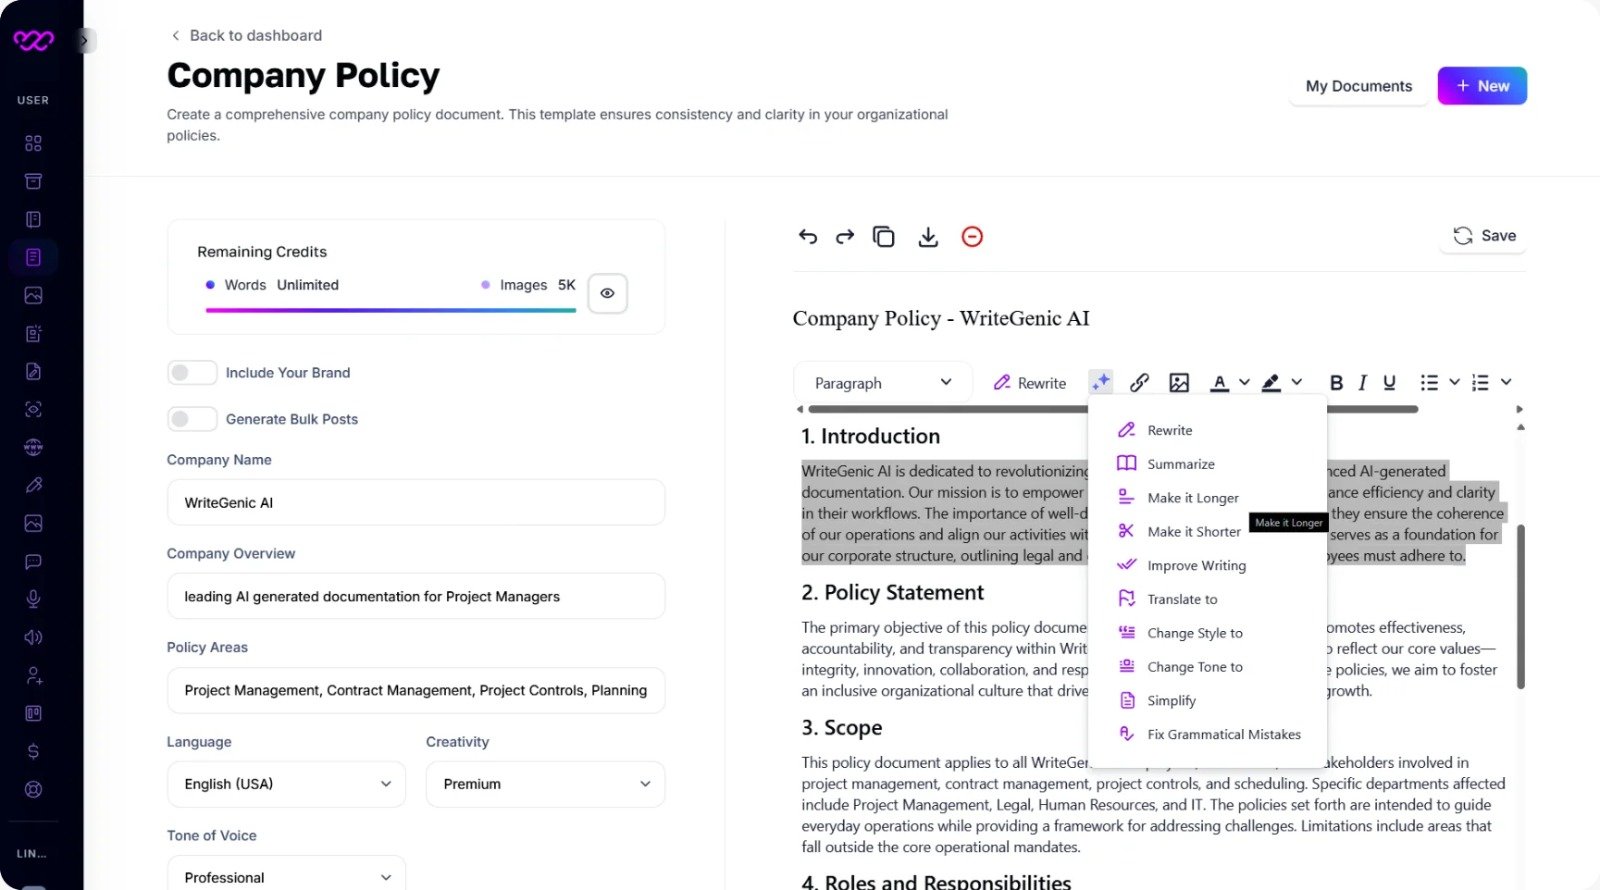Toggle the Include Your Brand switch
Viewport: 1600px width, 890px height.
[x=192, y=372]
